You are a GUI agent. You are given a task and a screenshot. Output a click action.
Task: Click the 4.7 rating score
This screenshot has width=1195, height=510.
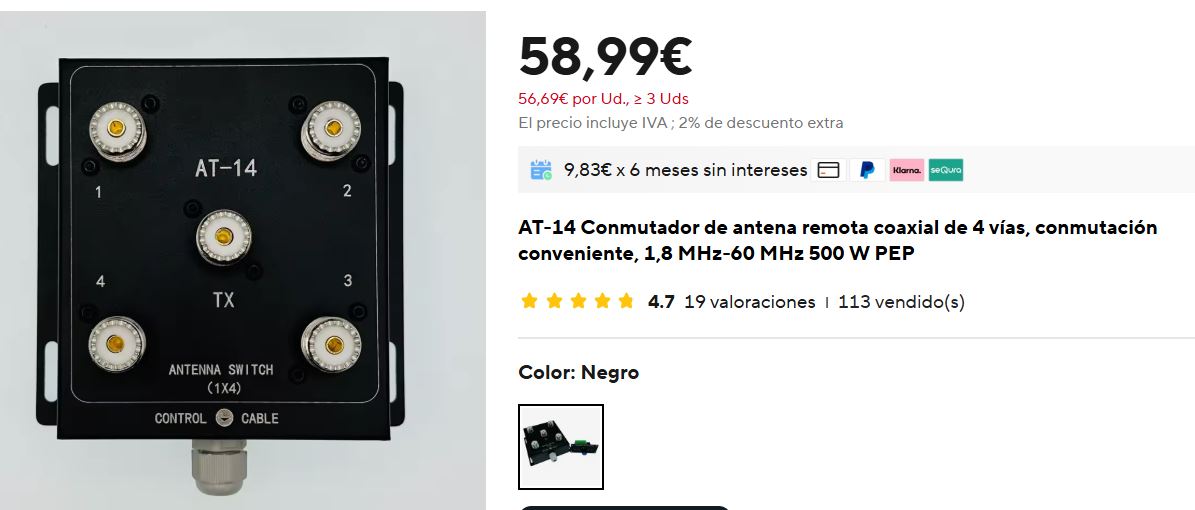(x=661, y=302)
